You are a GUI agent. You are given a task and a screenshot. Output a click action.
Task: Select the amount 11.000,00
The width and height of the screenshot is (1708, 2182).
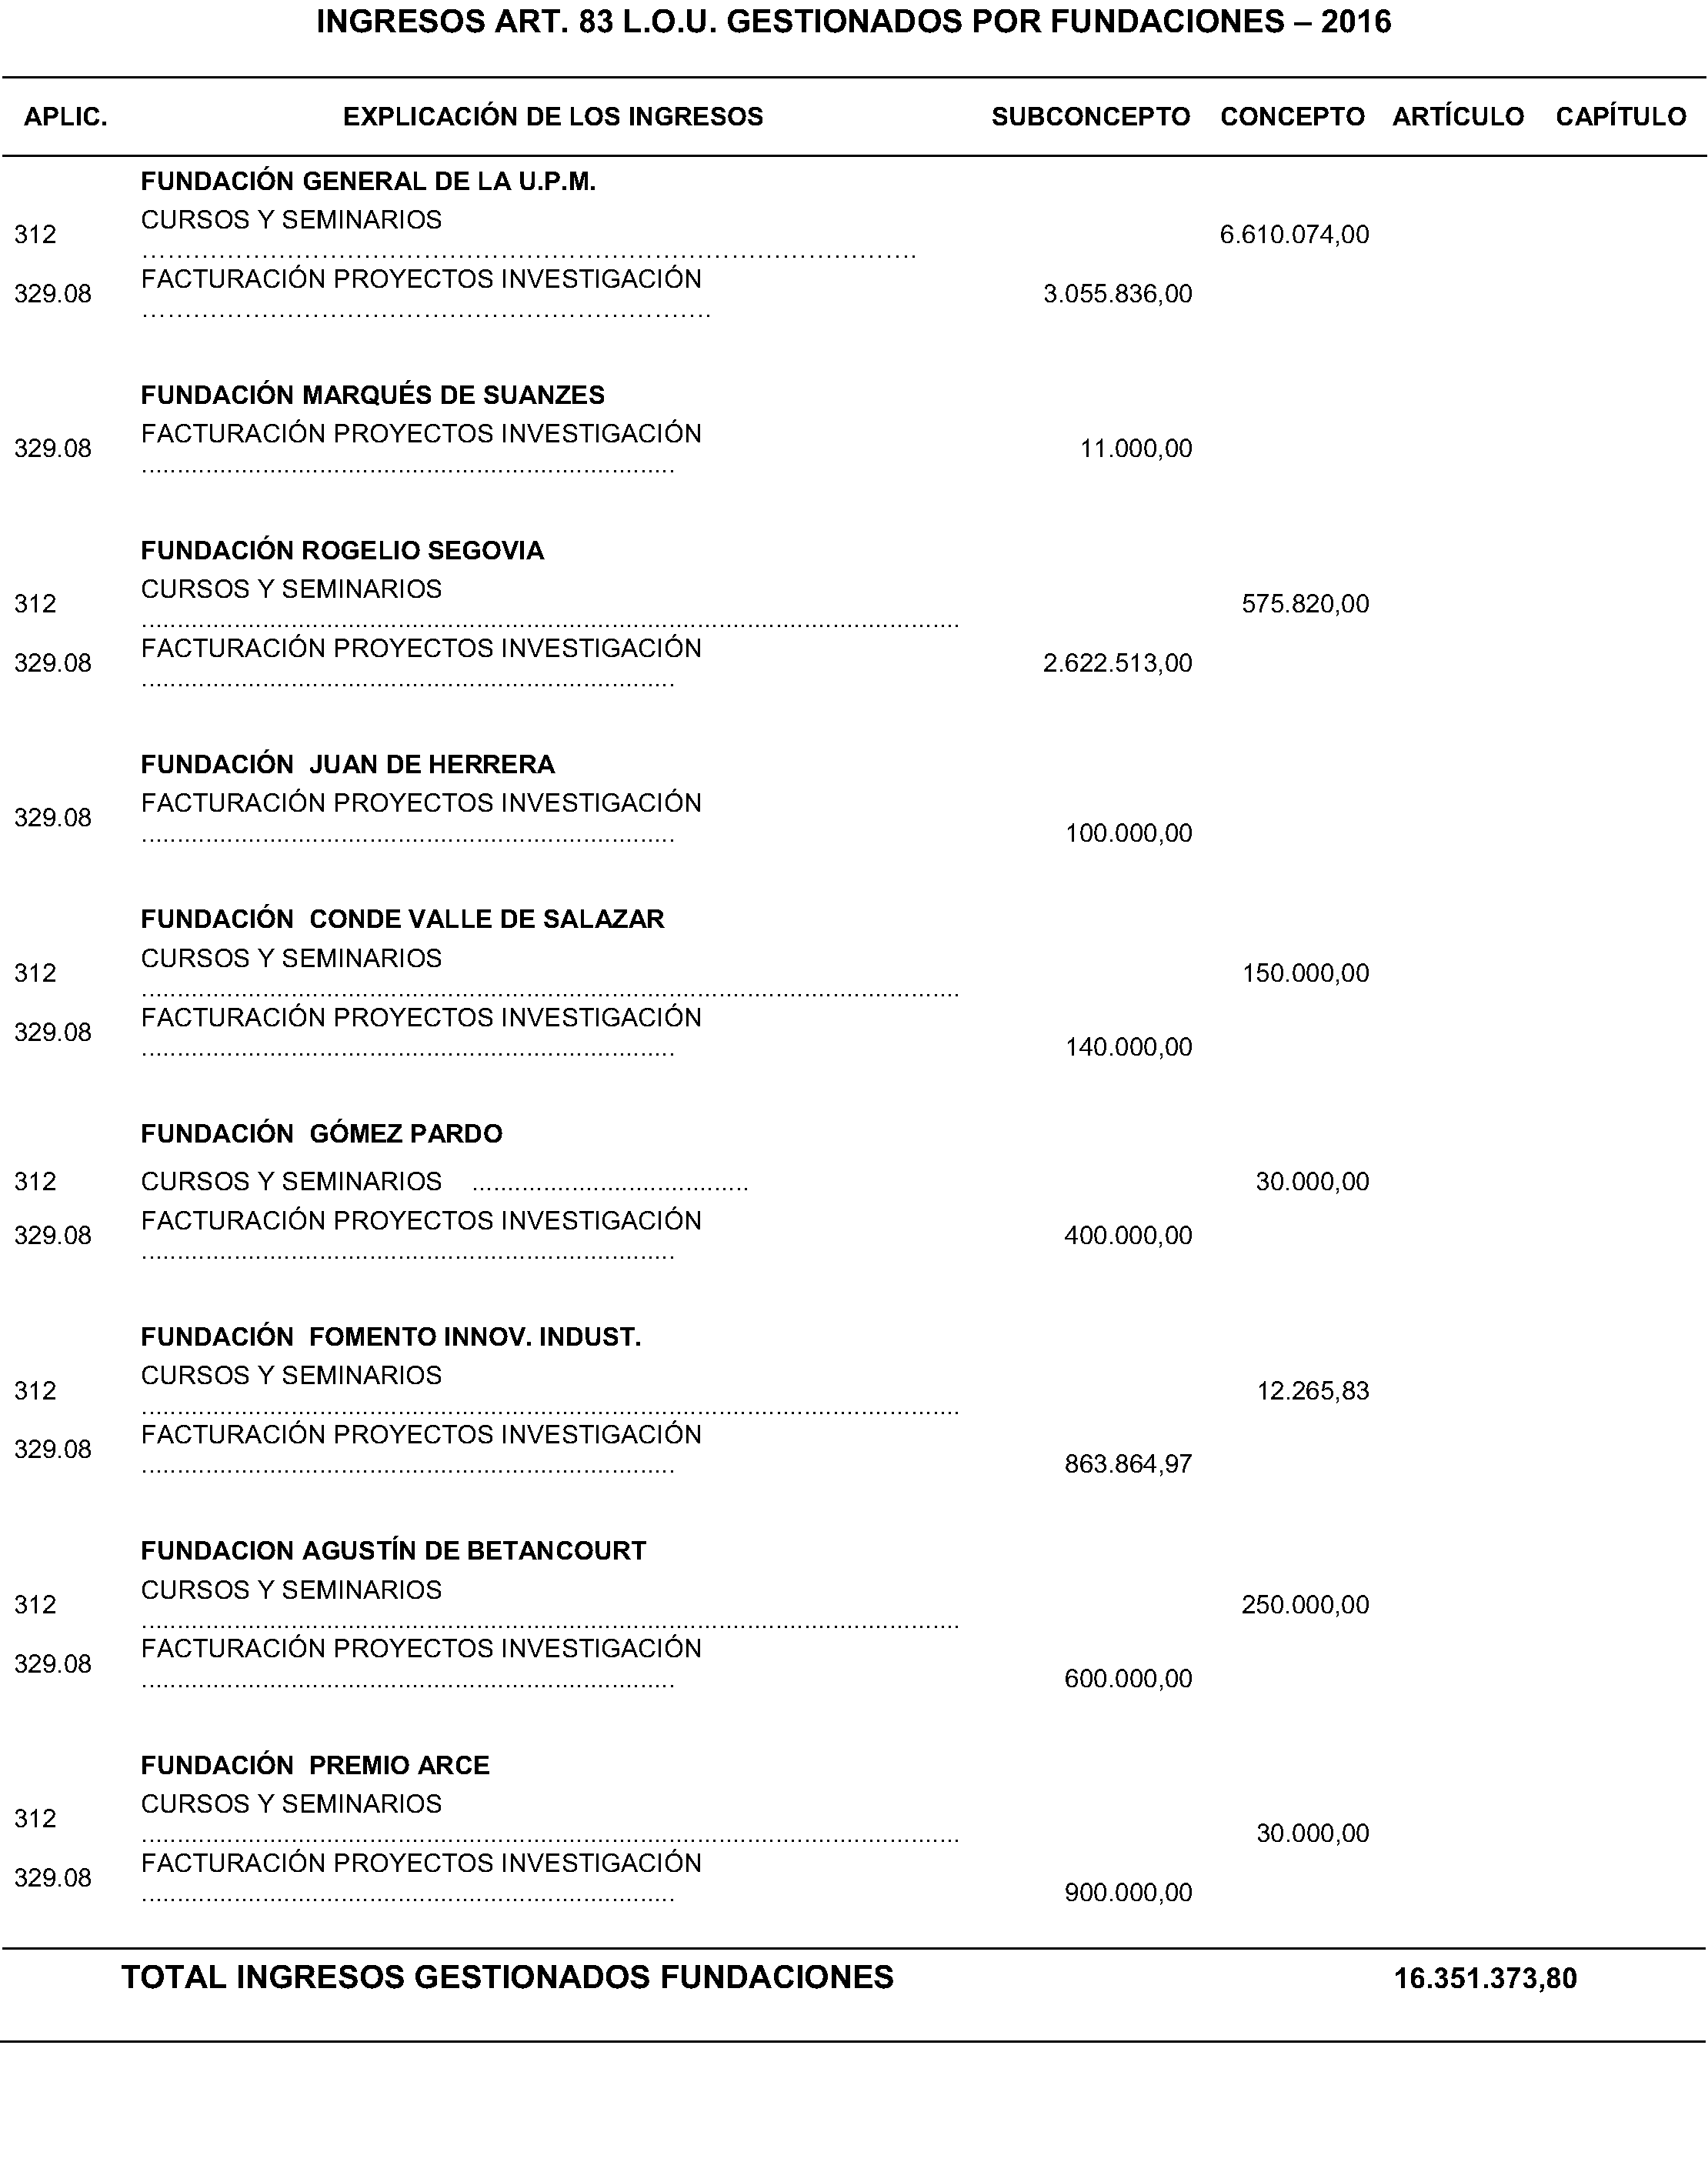(1136, 449)
